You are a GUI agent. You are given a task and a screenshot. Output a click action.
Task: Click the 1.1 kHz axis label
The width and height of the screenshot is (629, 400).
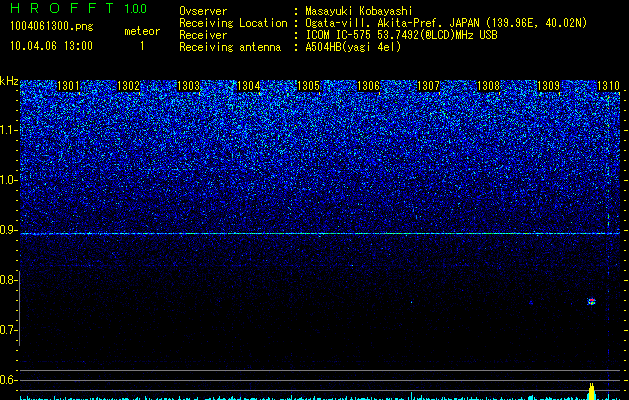point(9,130)
